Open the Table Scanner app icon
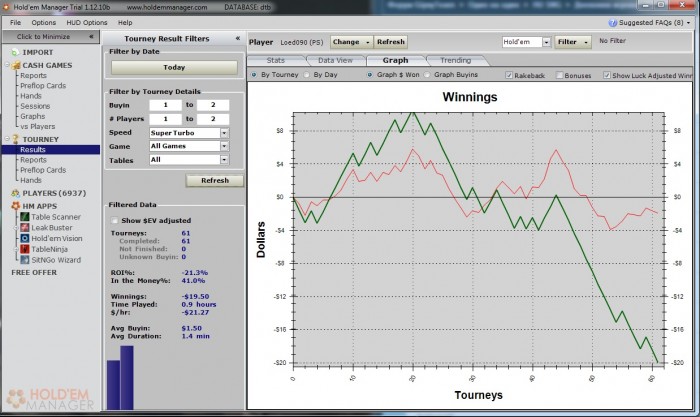700x417 pixels. pyautogui.click(x=25, y=217)
